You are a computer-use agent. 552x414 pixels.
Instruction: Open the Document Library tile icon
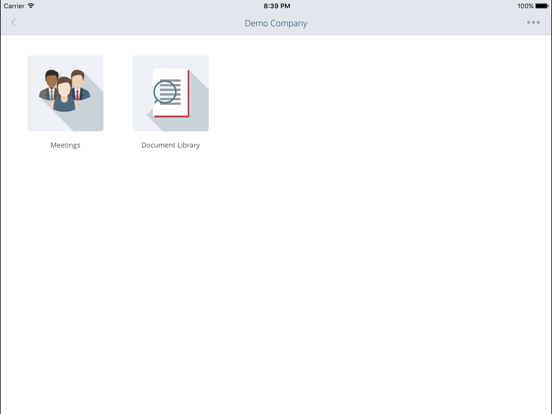[171, 93]
